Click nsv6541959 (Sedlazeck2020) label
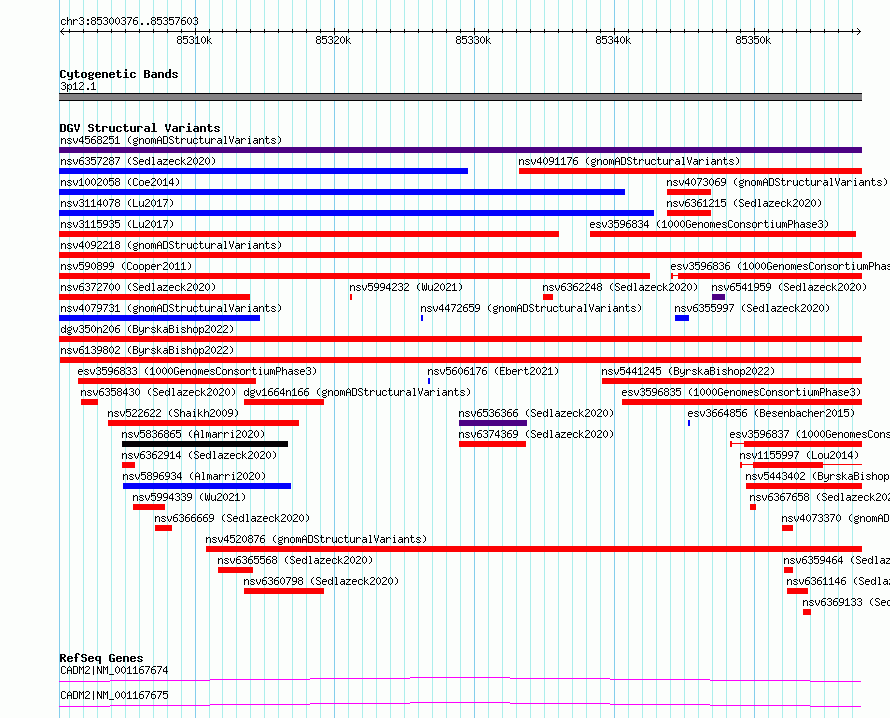Image resolution: width=890 pixels, height=718 pixels. 789,287
